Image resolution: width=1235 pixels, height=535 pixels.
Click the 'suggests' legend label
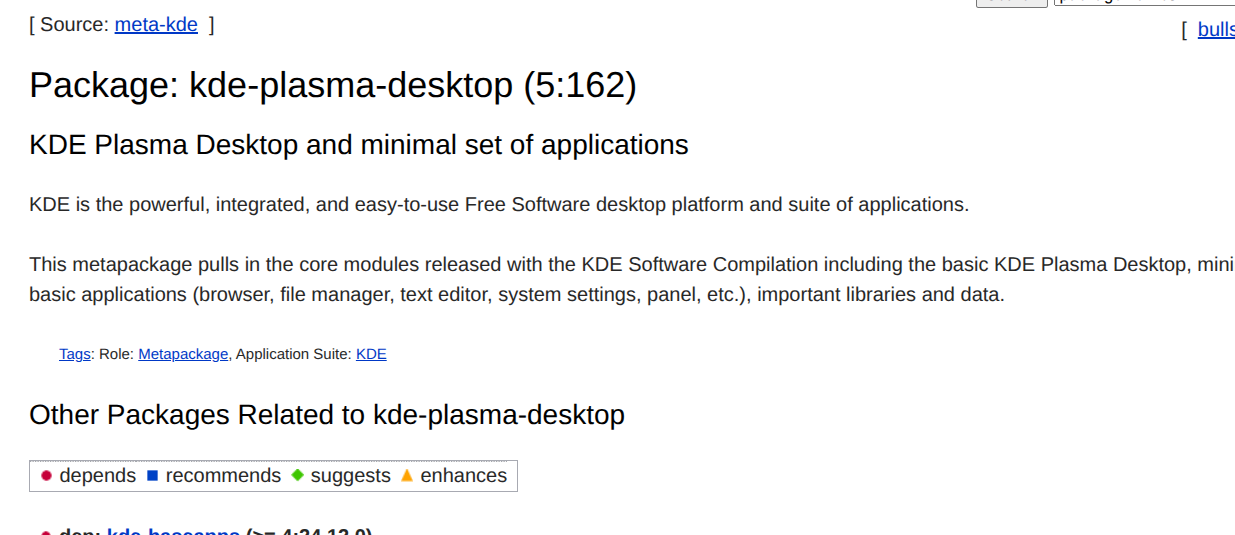pos(350,476)
